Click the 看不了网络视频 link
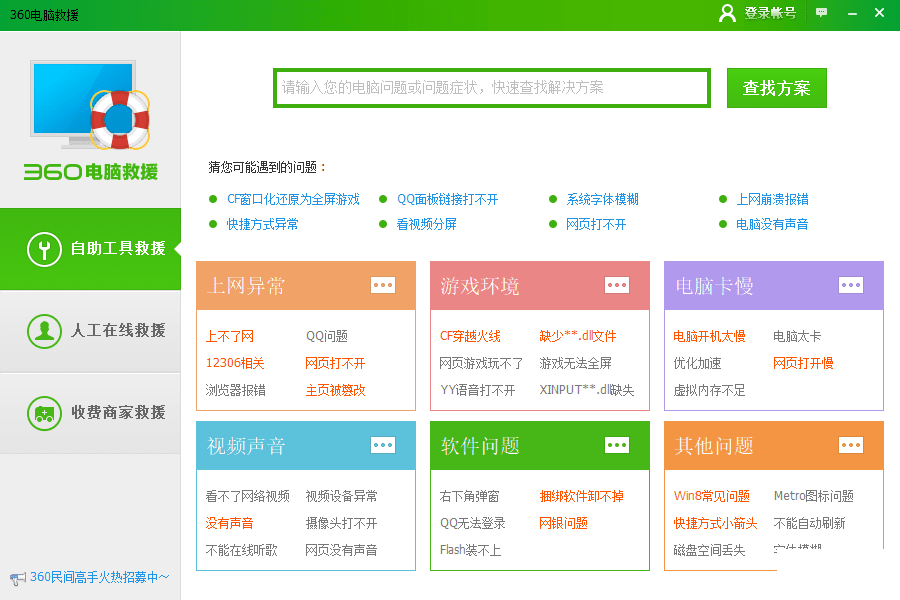Image resolution: width=900 pixels, height=600 pixels. coord(247,496)
